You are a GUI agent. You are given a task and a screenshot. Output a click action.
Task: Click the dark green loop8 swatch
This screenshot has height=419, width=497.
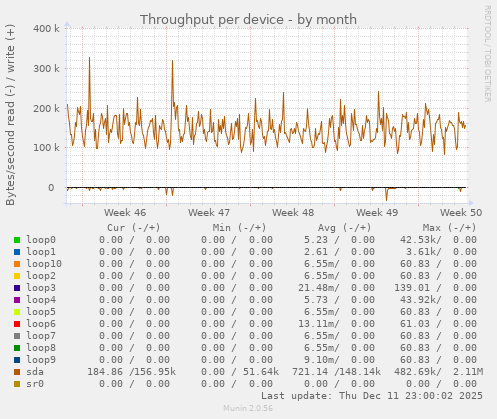click(x=17, y=348)
